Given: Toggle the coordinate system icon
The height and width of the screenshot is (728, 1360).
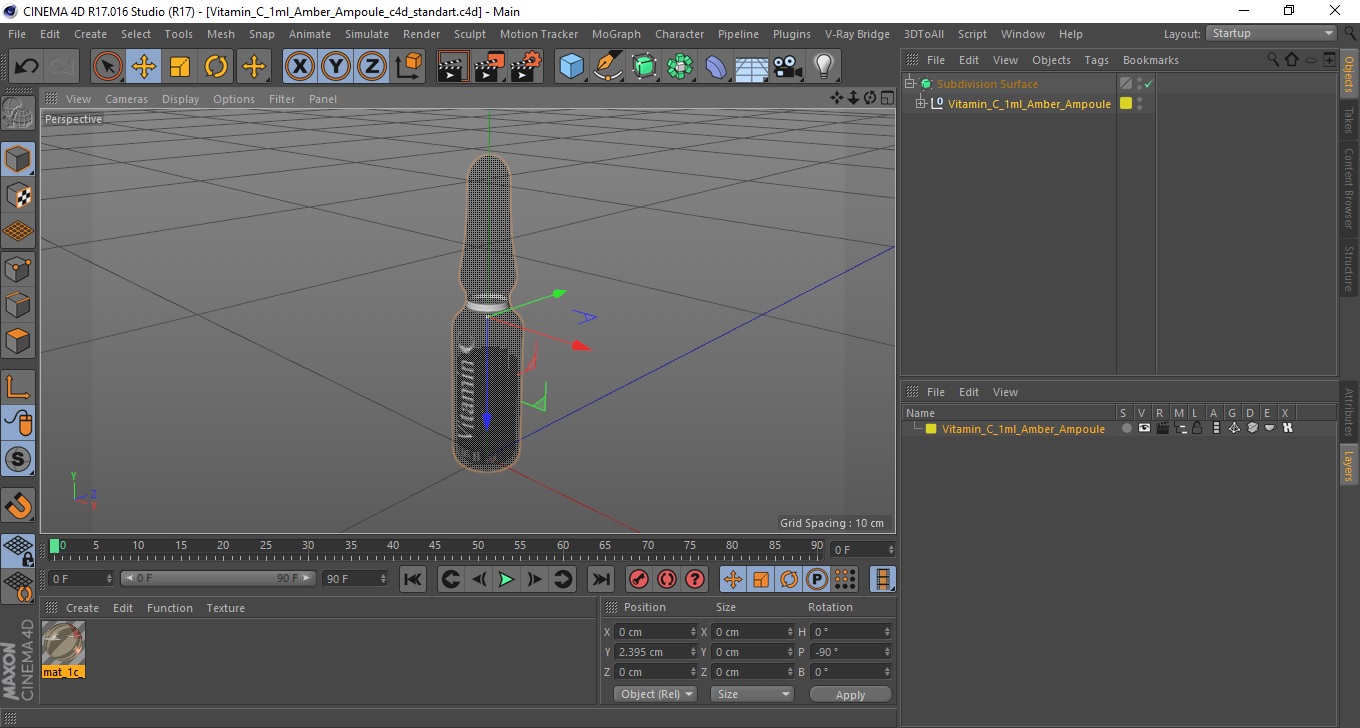Looking at the screenshot, I should 408,67.
